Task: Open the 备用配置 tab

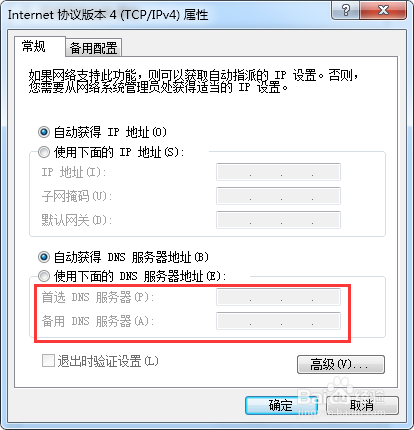Action: [x=93, y=48]
